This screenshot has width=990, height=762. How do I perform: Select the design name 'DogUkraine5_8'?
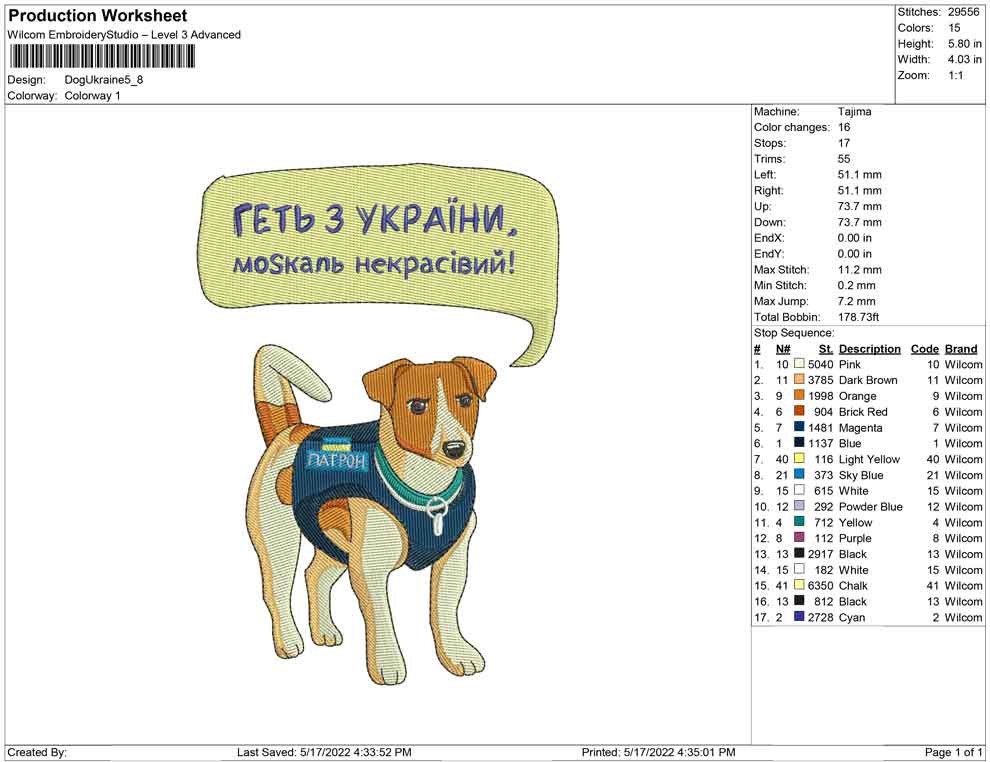pyautogui.click(x=104, y=80)
